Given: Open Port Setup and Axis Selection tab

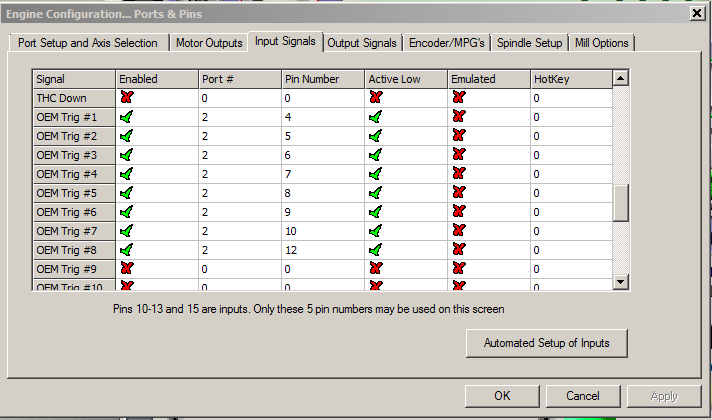Looking at the screenshot, I should coord(88,43).
